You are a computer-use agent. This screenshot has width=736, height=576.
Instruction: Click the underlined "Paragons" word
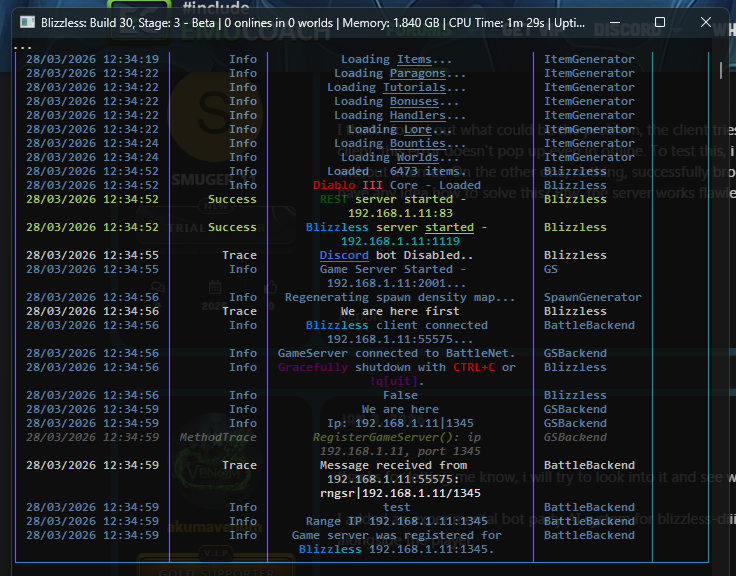[x=418, y=73]
